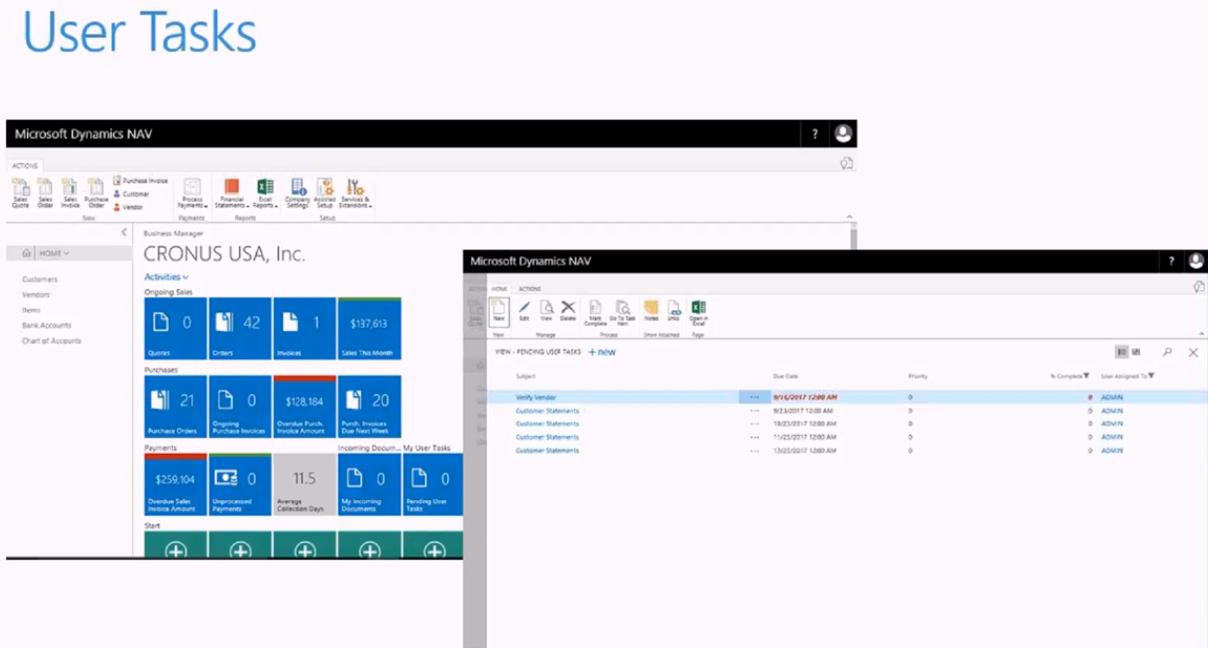Click the + new link
Image resolution: width=1208 pixels, height=648 pixels.
coord(602,352)
